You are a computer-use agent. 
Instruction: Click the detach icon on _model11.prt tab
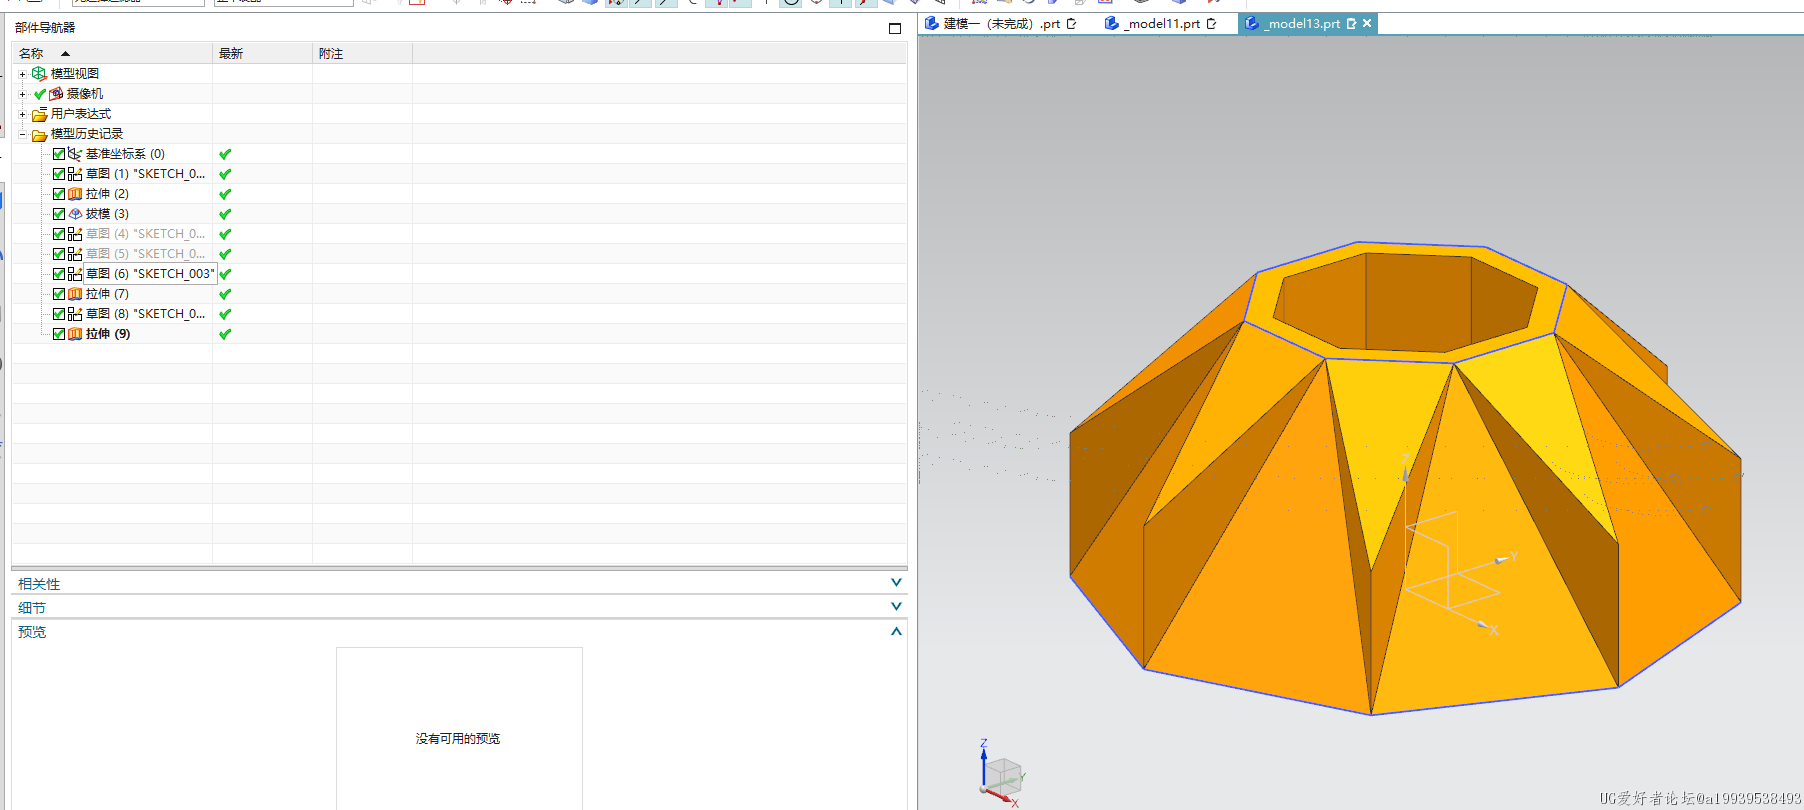[1212, 23]
